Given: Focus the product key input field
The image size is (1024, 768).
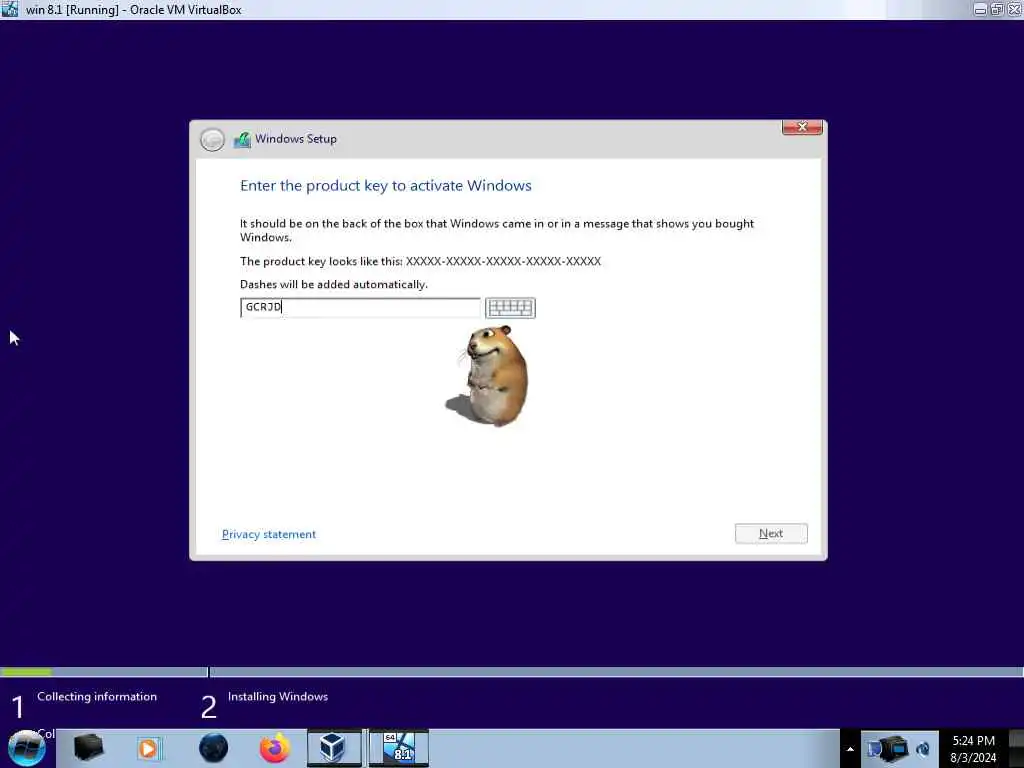Looking at the screenshot, I should coord(360,308).
